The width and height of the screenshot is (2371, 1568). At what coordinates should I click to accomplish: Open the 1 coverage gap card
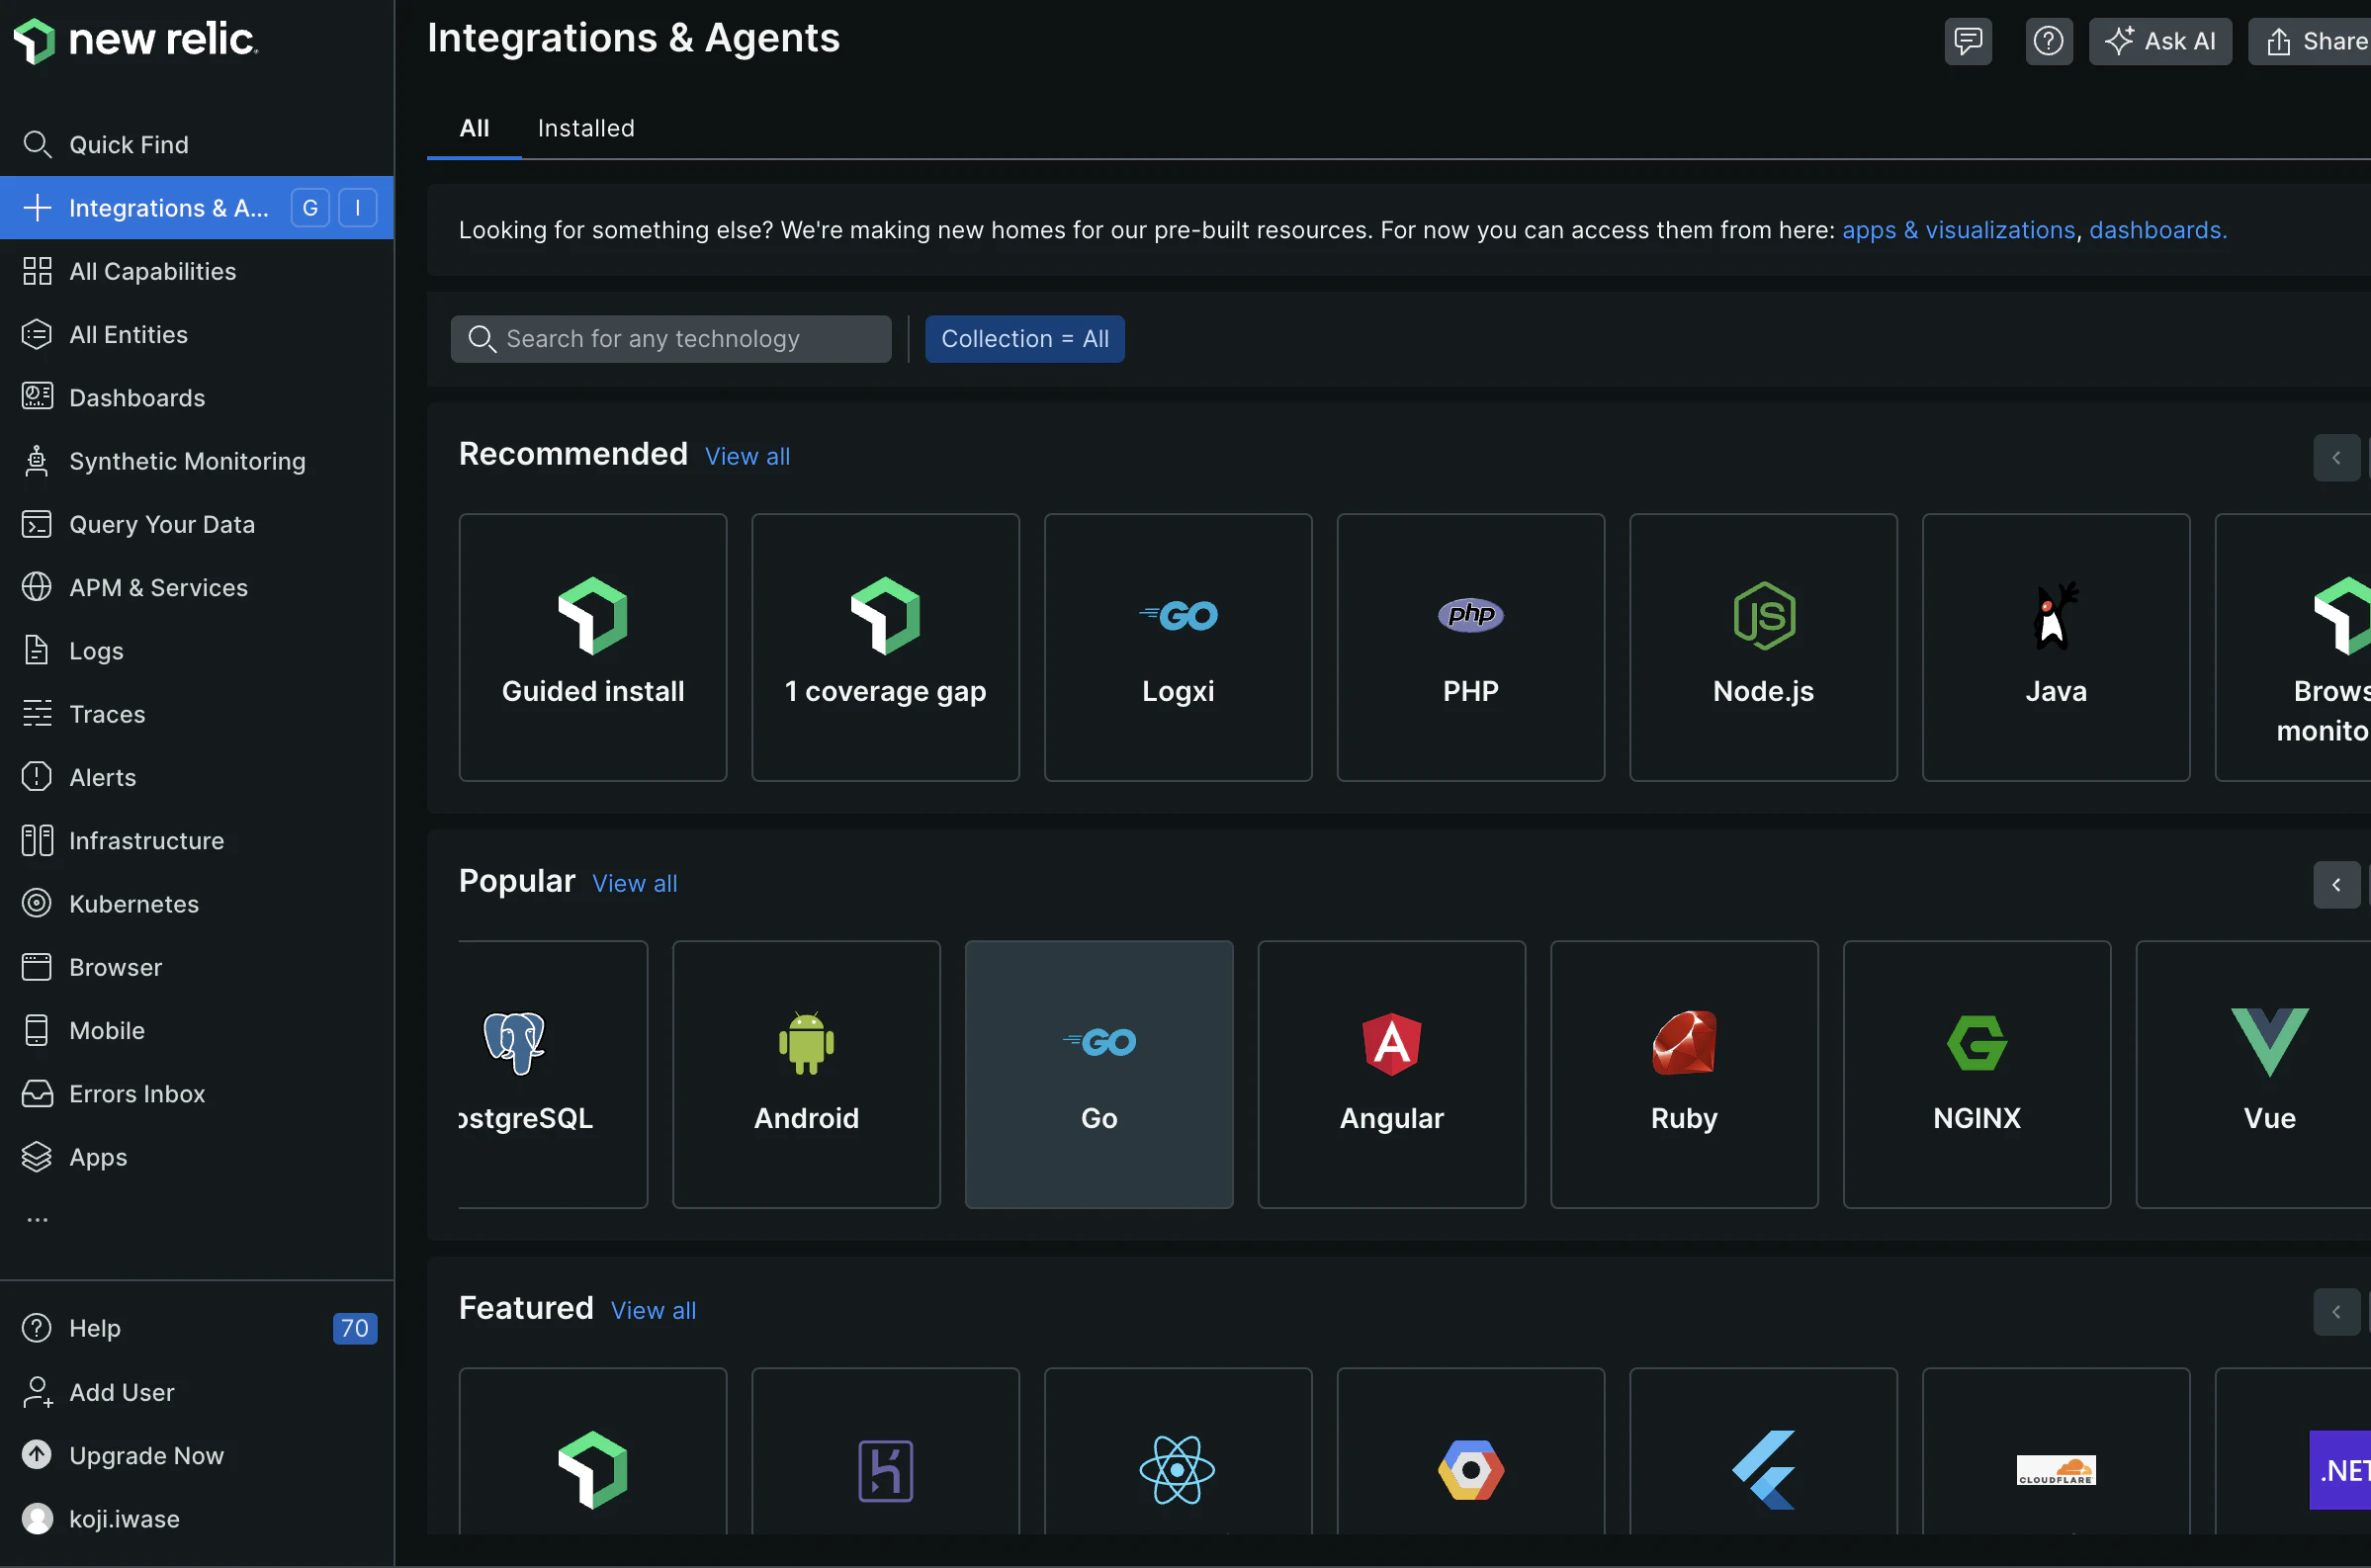pyautogui.click(x=885, y=648)
